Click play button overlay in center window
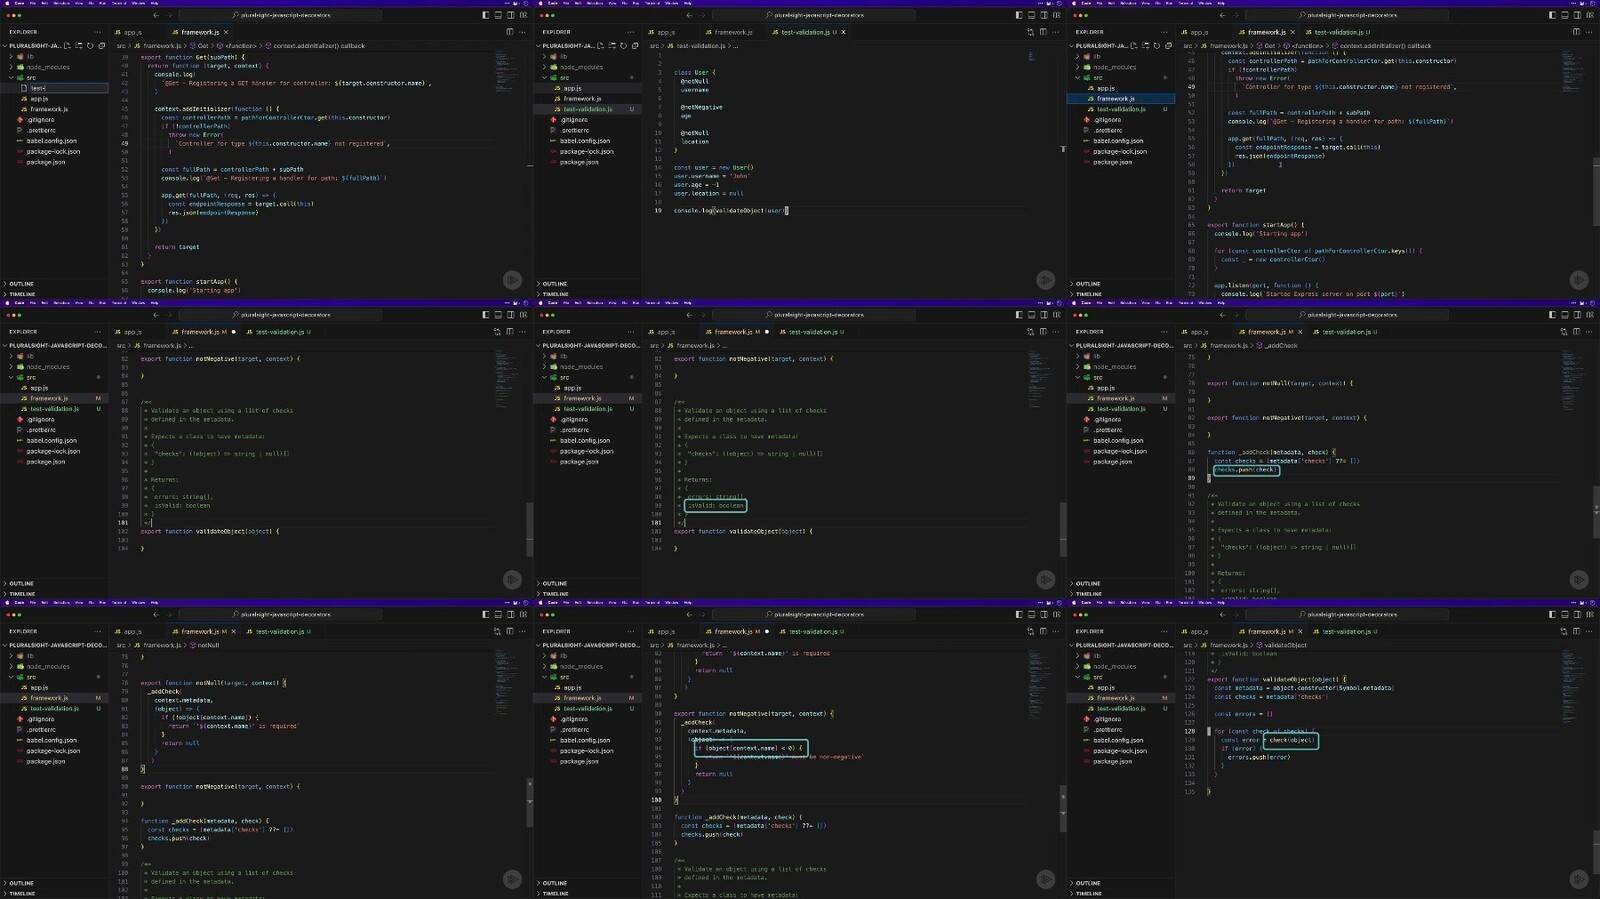Viewport: 1600px width, 899px height. 1045,579
